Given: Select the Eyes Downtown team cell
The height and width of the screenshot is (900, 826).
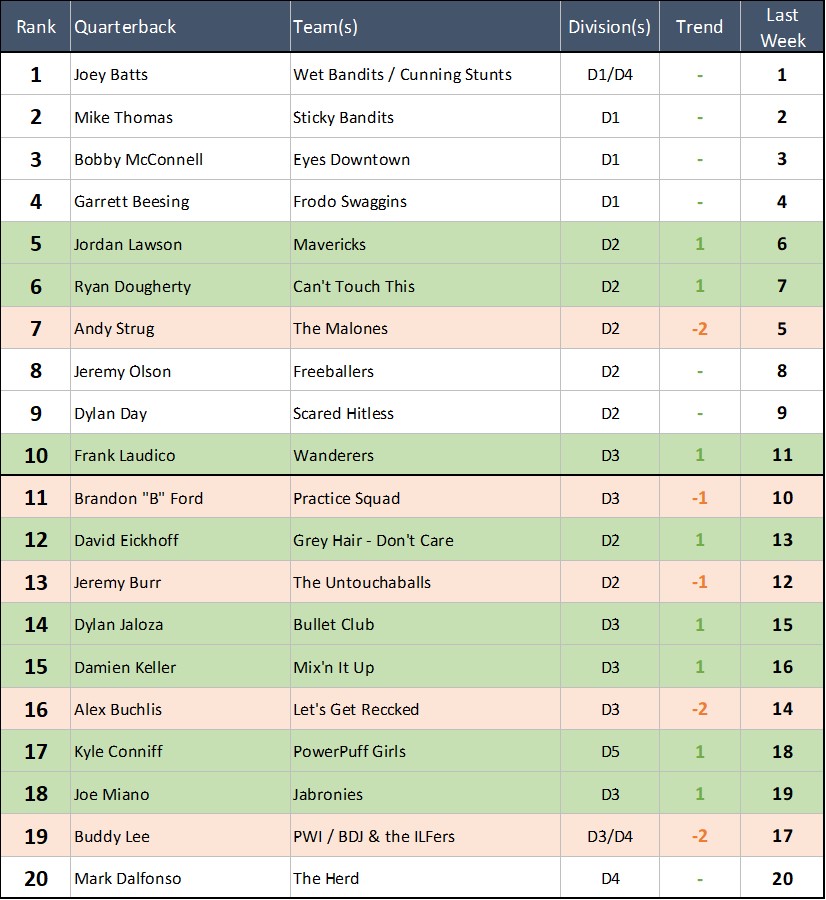Looking at the screenshot, I should point(351,159).
